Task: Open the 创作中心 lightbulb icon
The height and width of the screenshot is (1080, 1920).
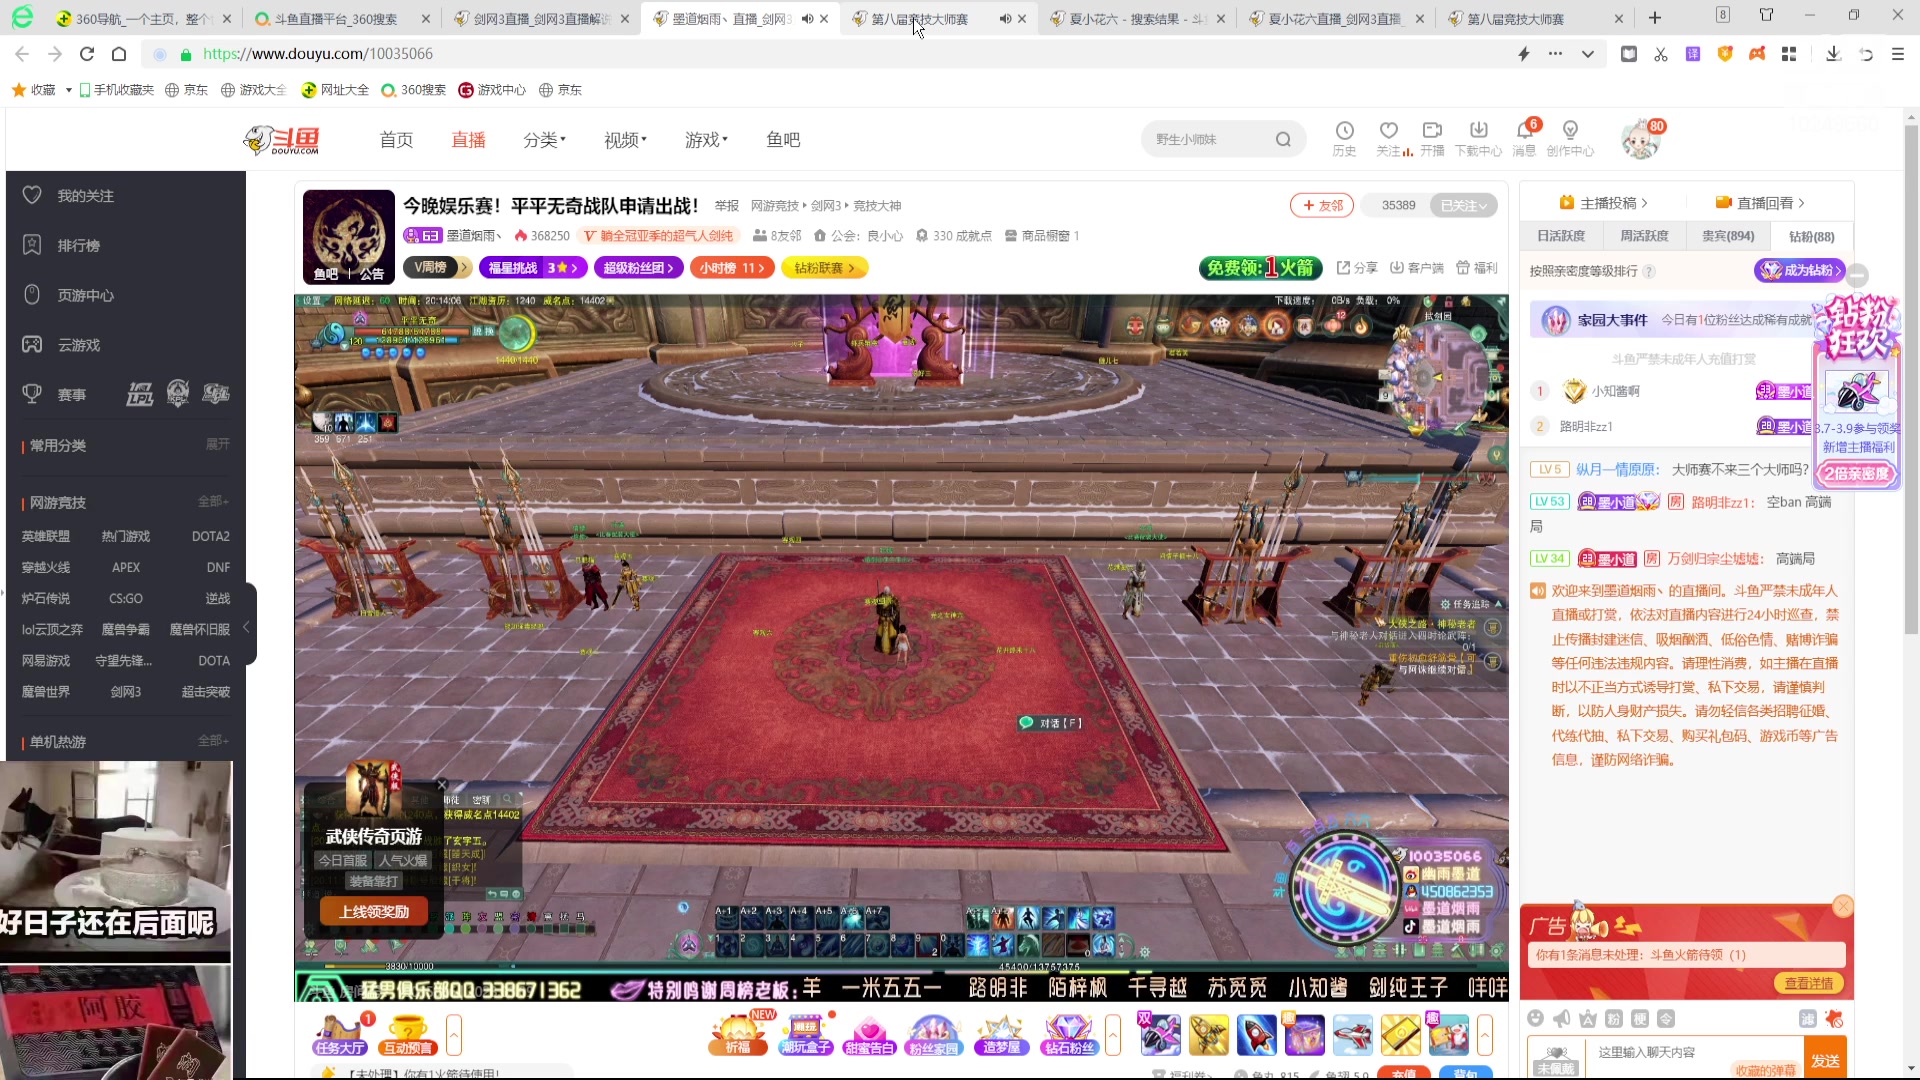Action: (1570, 138)
